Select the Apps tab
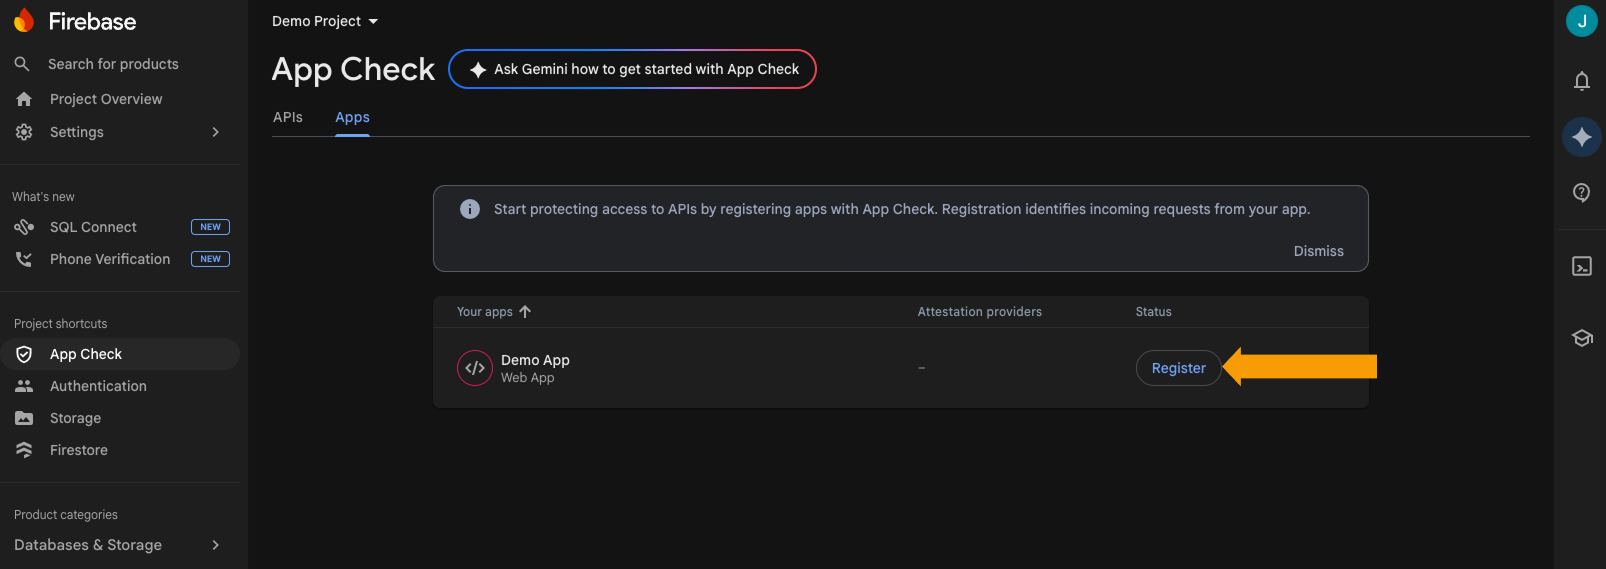Image resolution: width=1606 pixels, height=569 pixels. coord(352,117)
